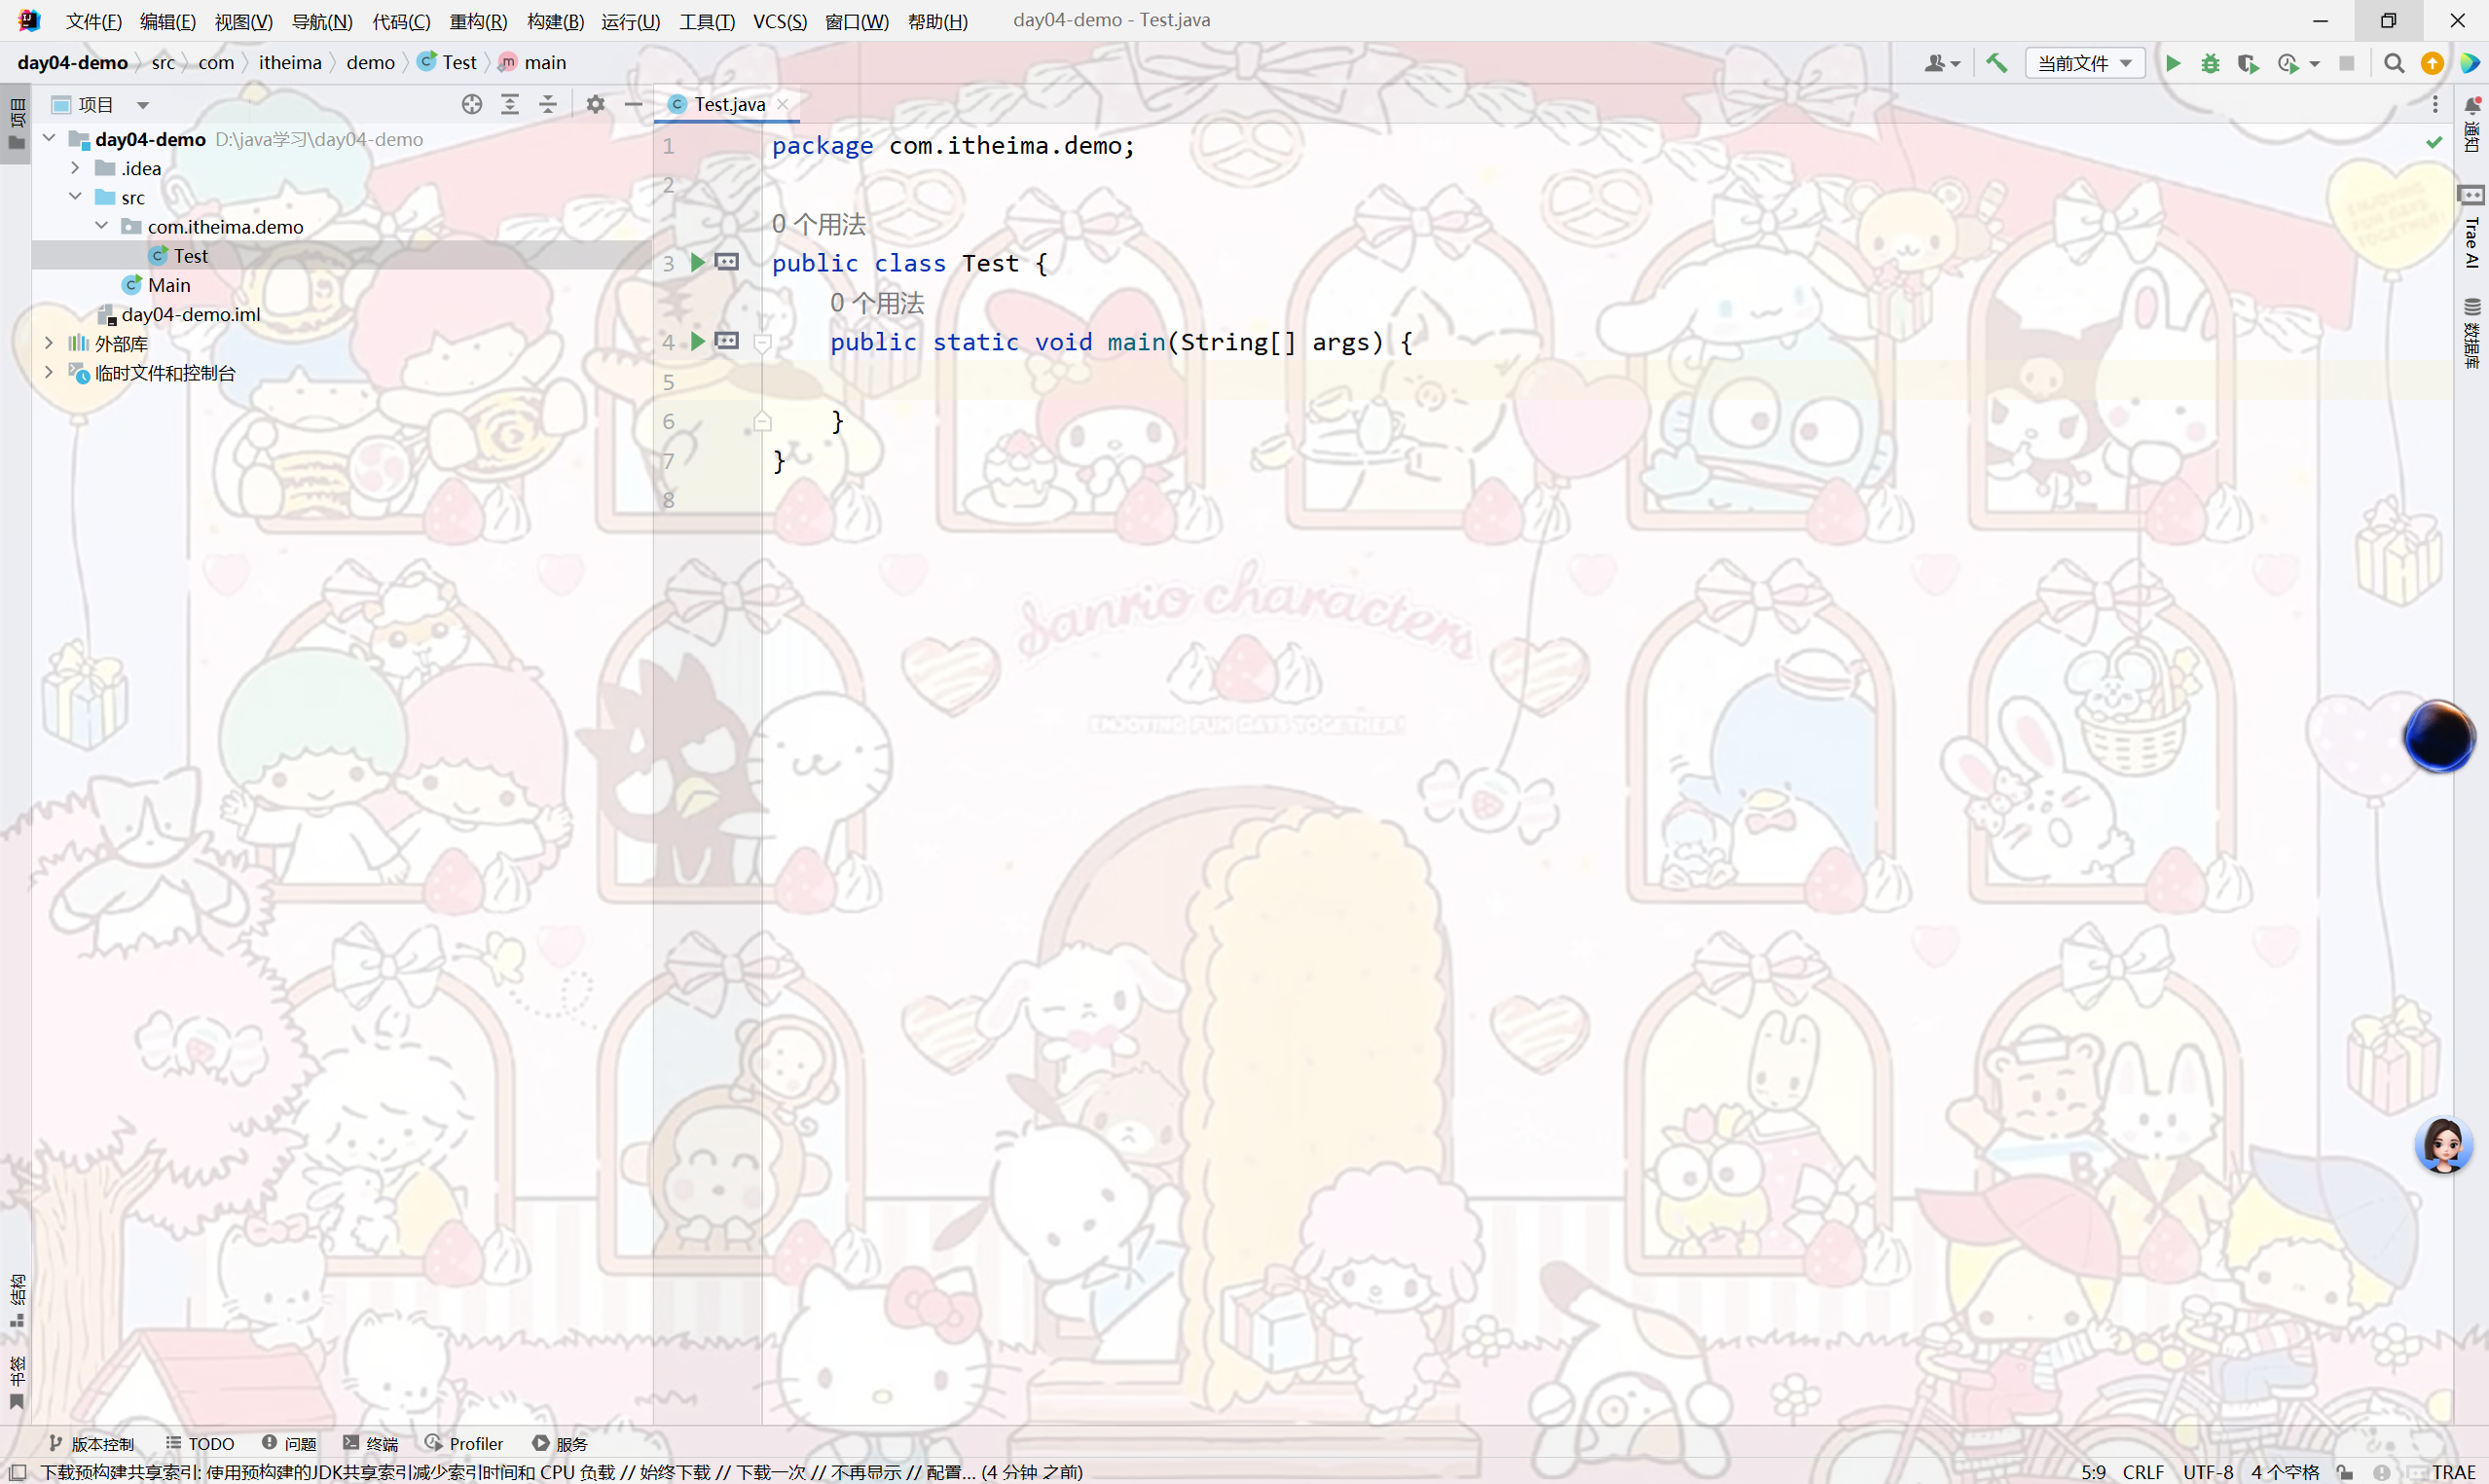Expand all nodes in project panel
This screenshot has height=1484, width=2489.
pos(510,104)
